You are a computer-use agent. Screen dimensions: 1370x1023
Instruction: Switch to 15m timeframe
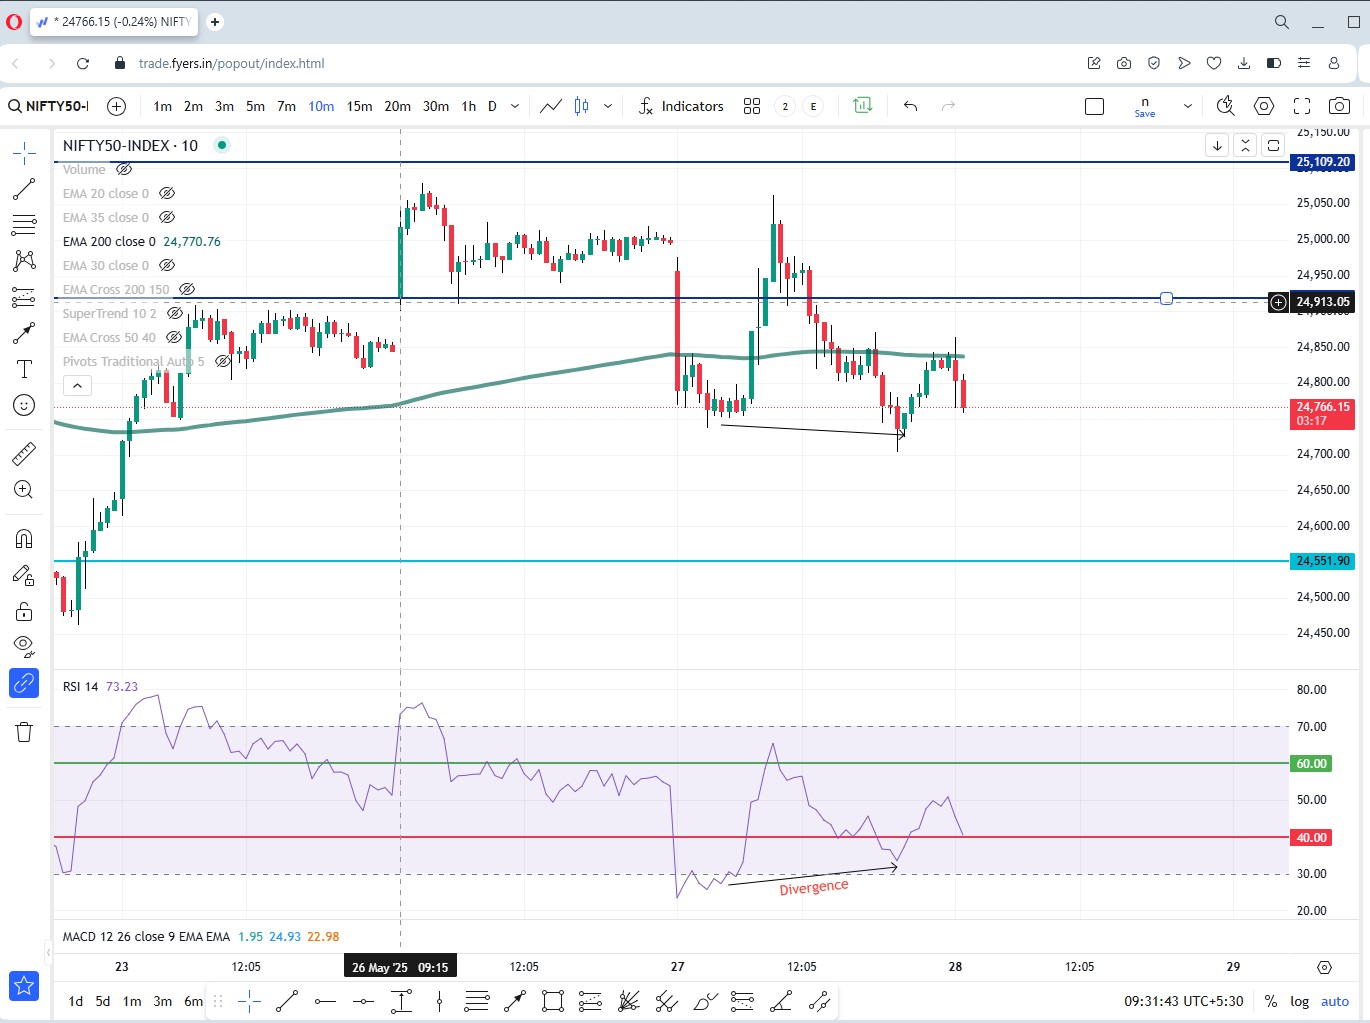[359, 106]
